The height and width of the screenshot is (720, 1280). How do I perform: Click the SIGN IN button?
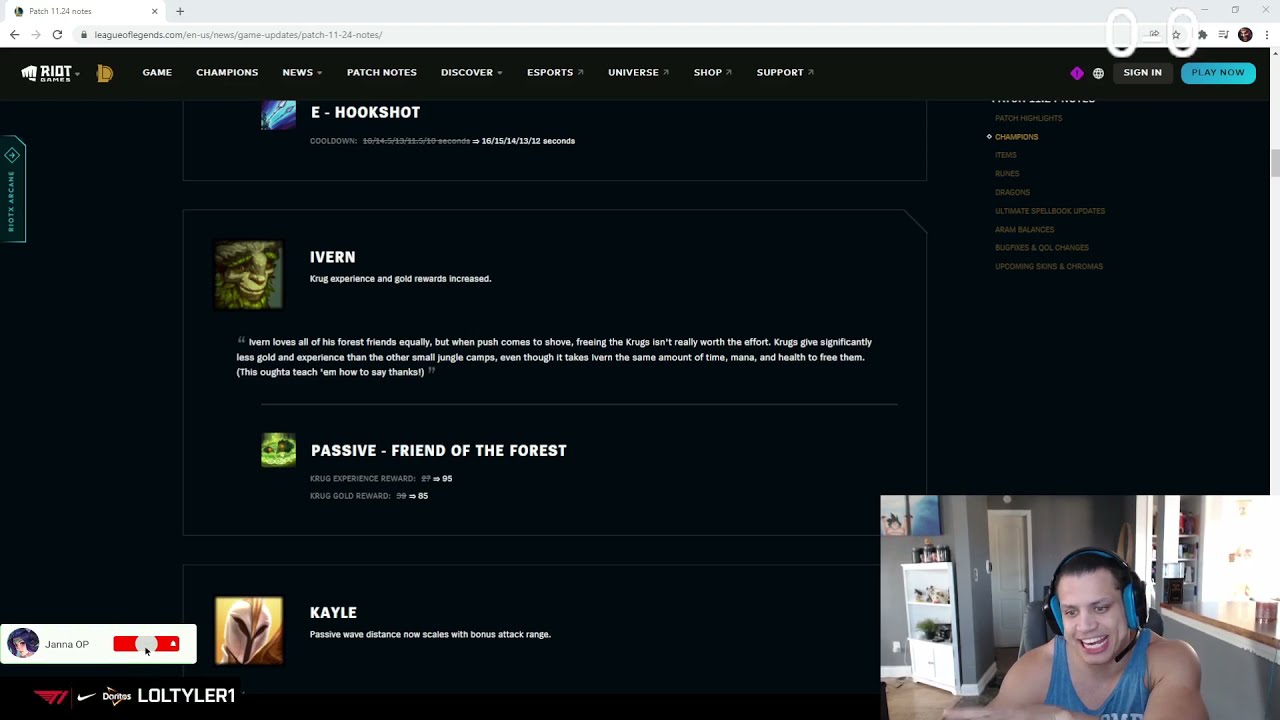(1142, 73)
